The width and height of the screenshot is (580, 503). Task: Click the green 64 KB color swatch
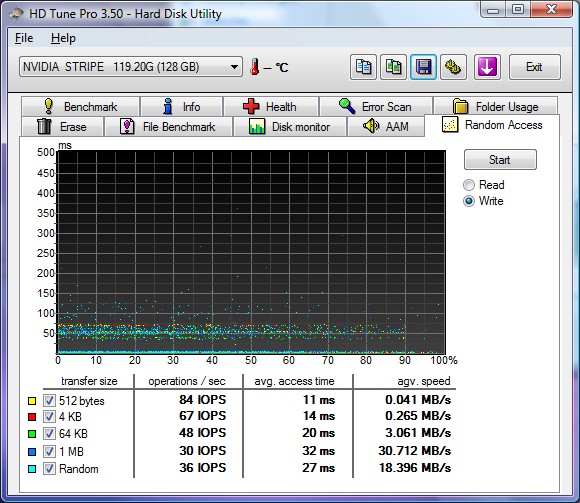[32, 434]
